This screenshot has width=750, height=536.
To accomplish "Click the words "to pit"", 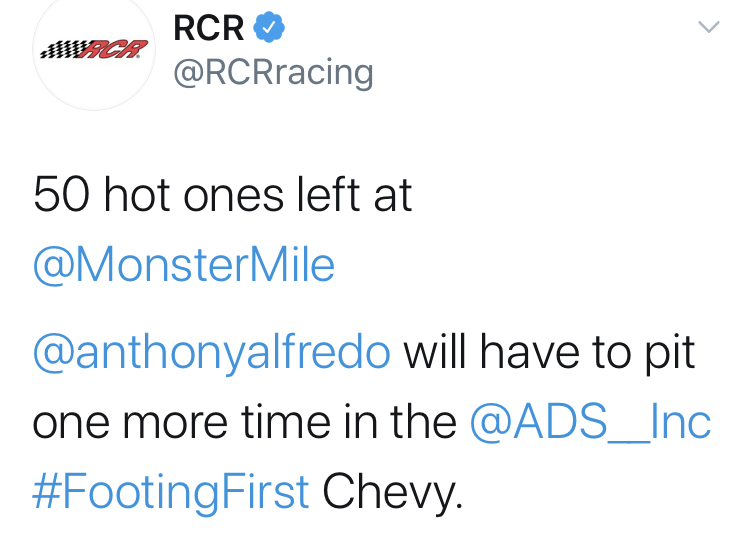I will click(x=642, y=354).
